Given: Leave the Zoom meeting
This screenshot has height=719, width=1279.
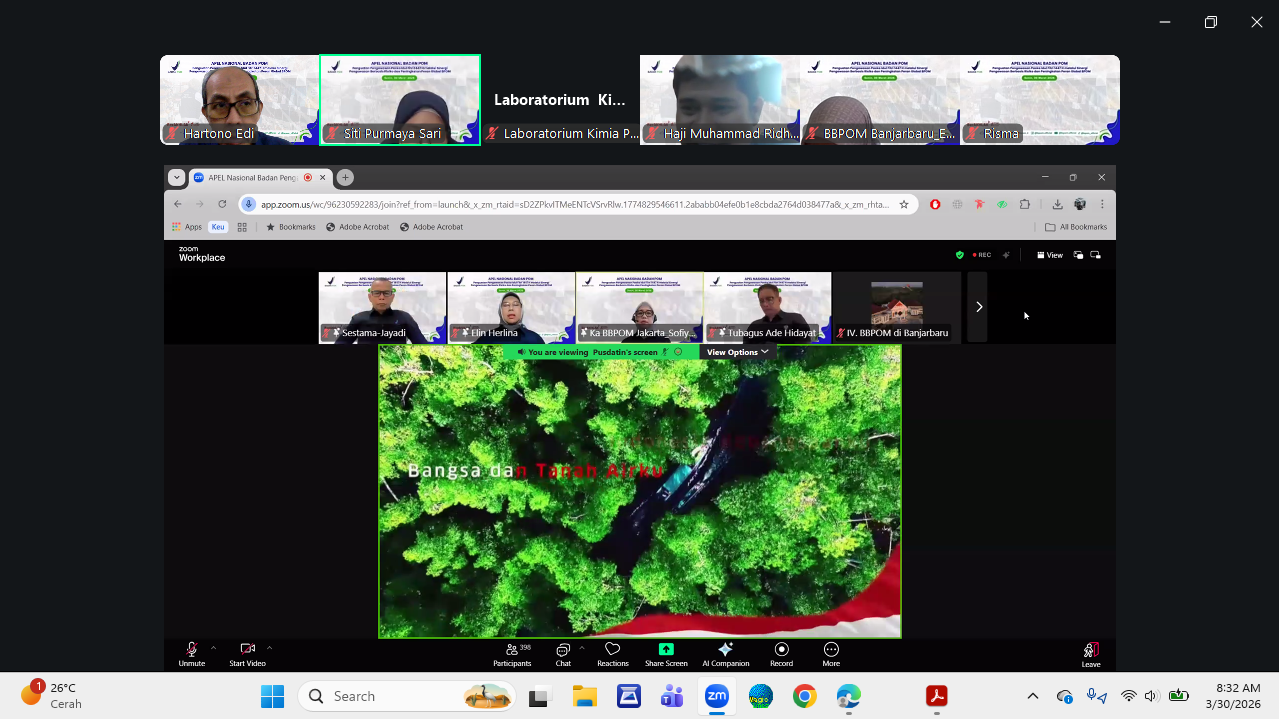Looking at the screenshot, I should click(x=1091, y=651).
